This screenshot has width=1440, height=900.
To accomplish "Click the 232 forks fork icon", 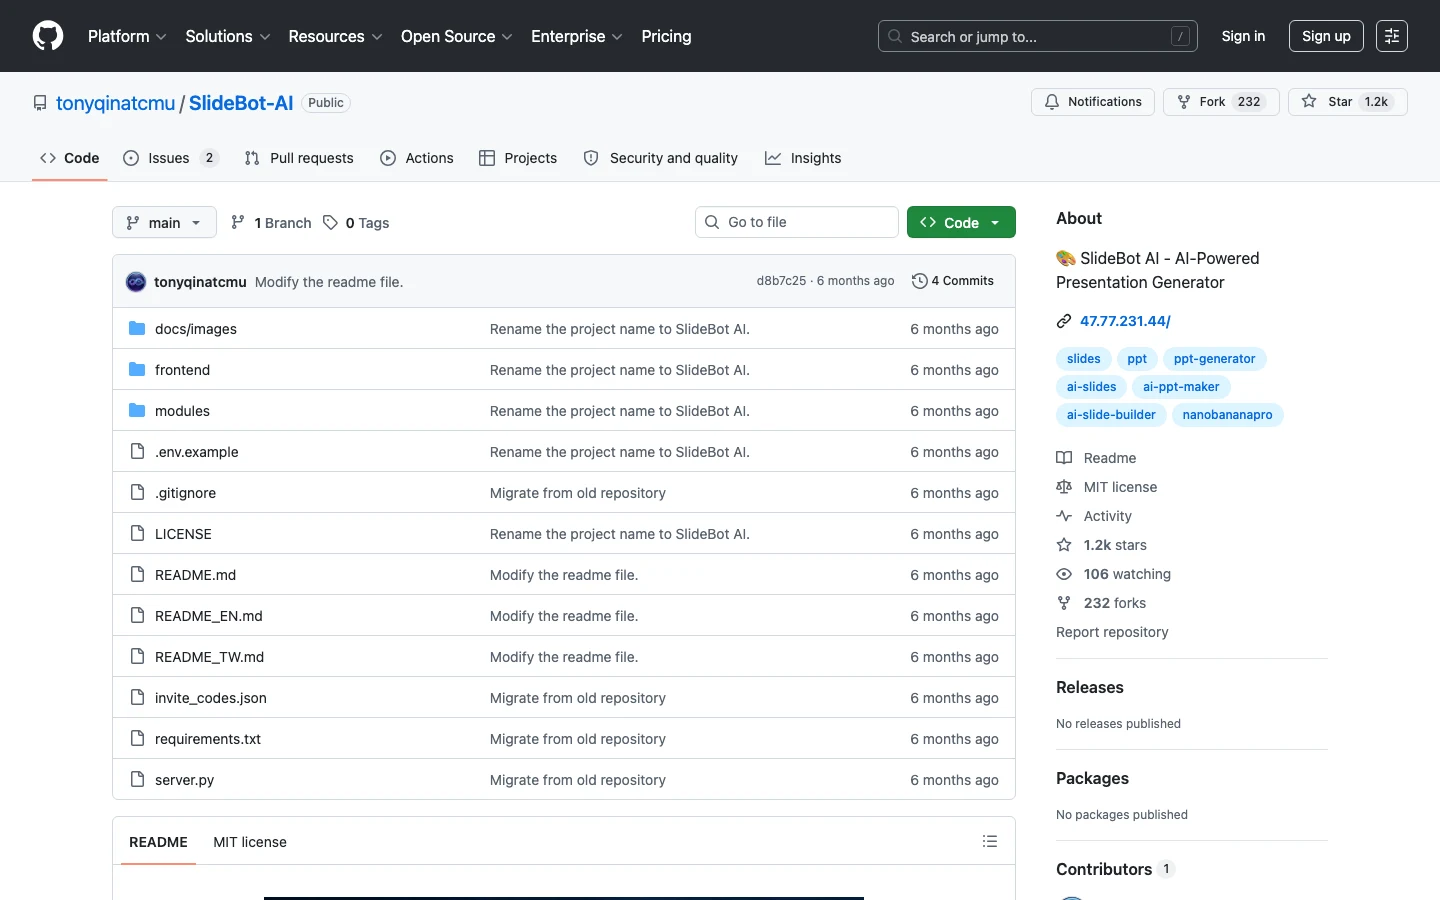I will [x=1064, y=603].
